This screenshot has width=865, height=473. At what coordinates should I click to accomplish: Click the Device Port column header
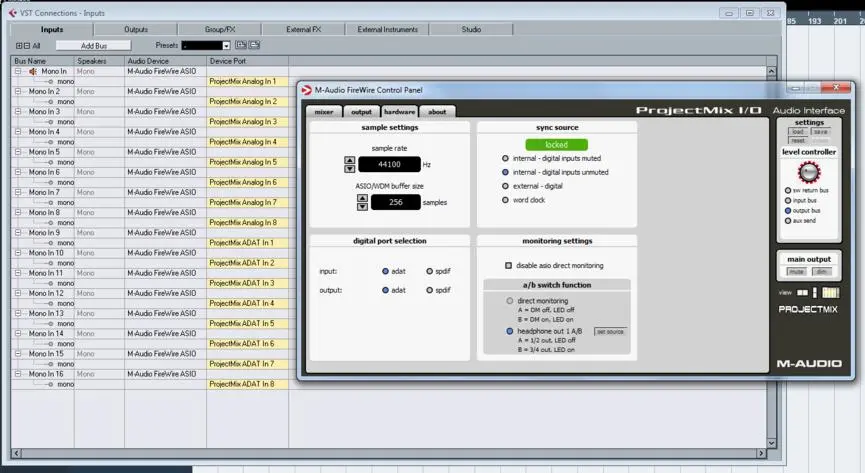(247, 61)
